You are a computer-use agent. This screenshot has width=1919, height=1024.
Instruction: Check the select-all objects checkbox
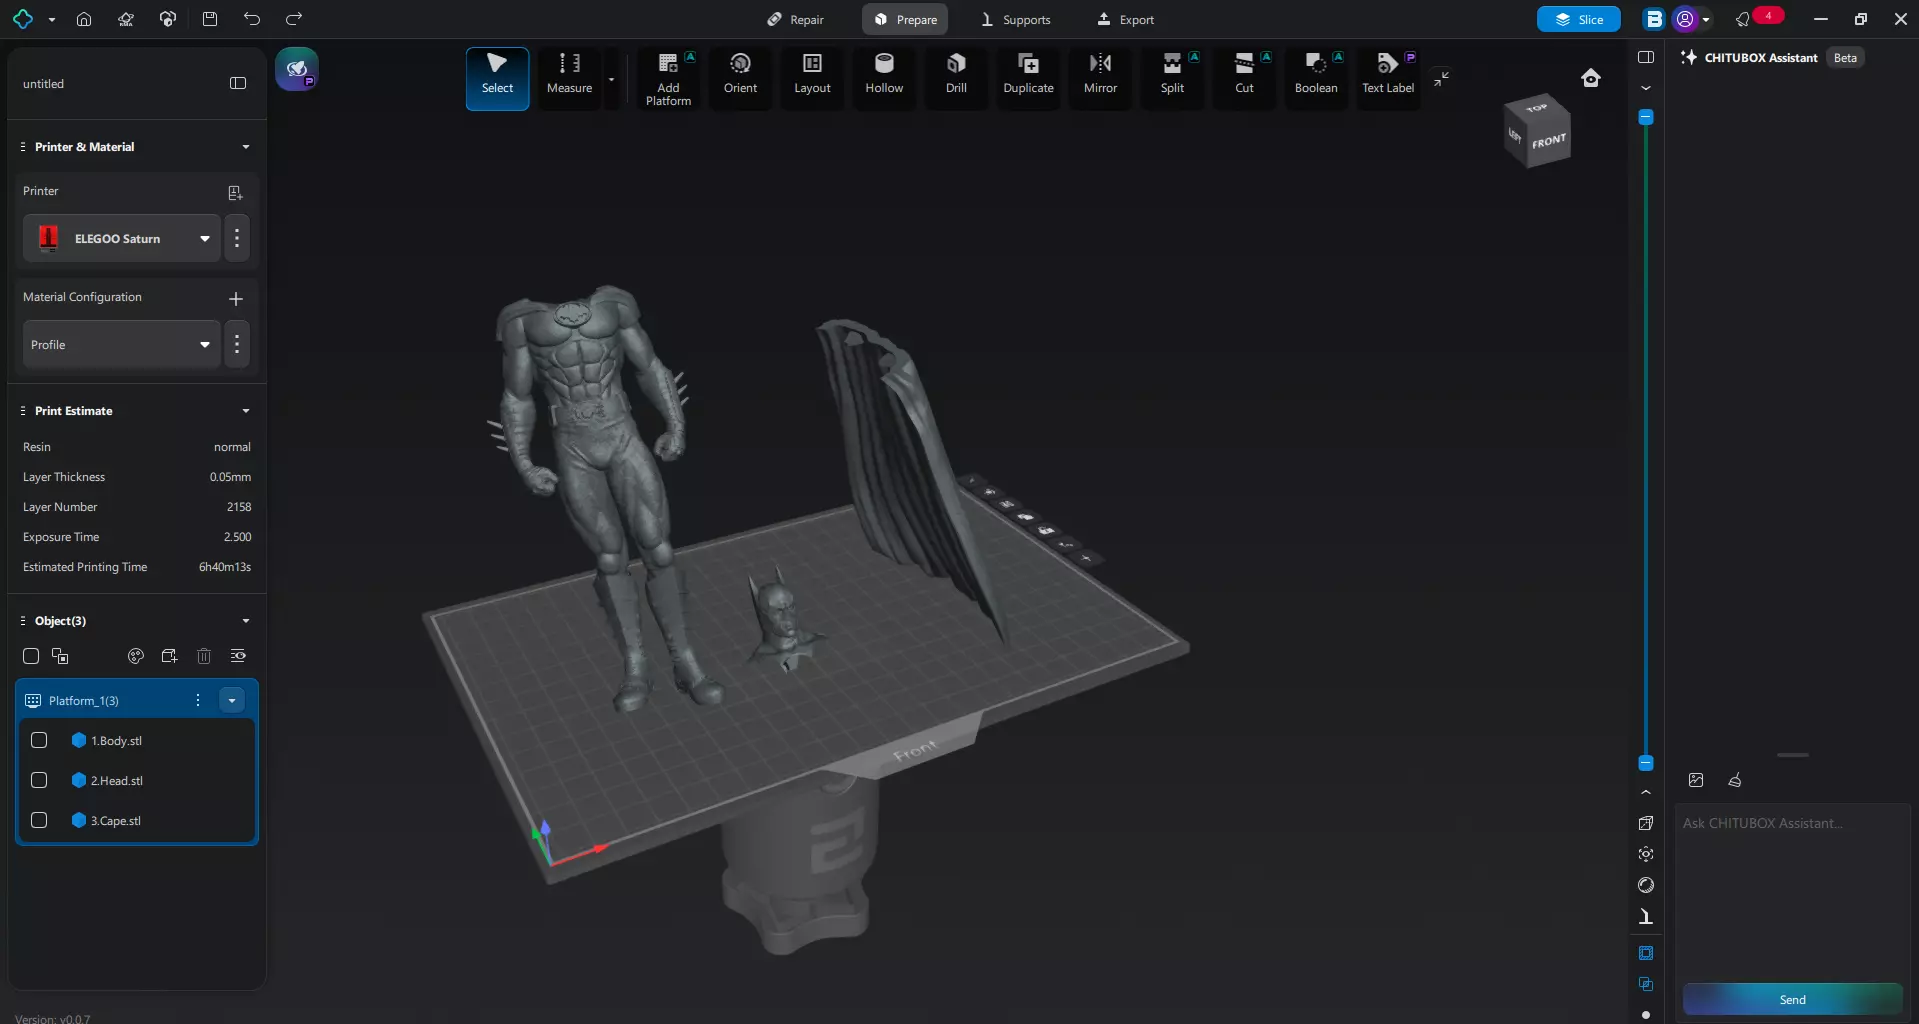(x=31, y=656)
